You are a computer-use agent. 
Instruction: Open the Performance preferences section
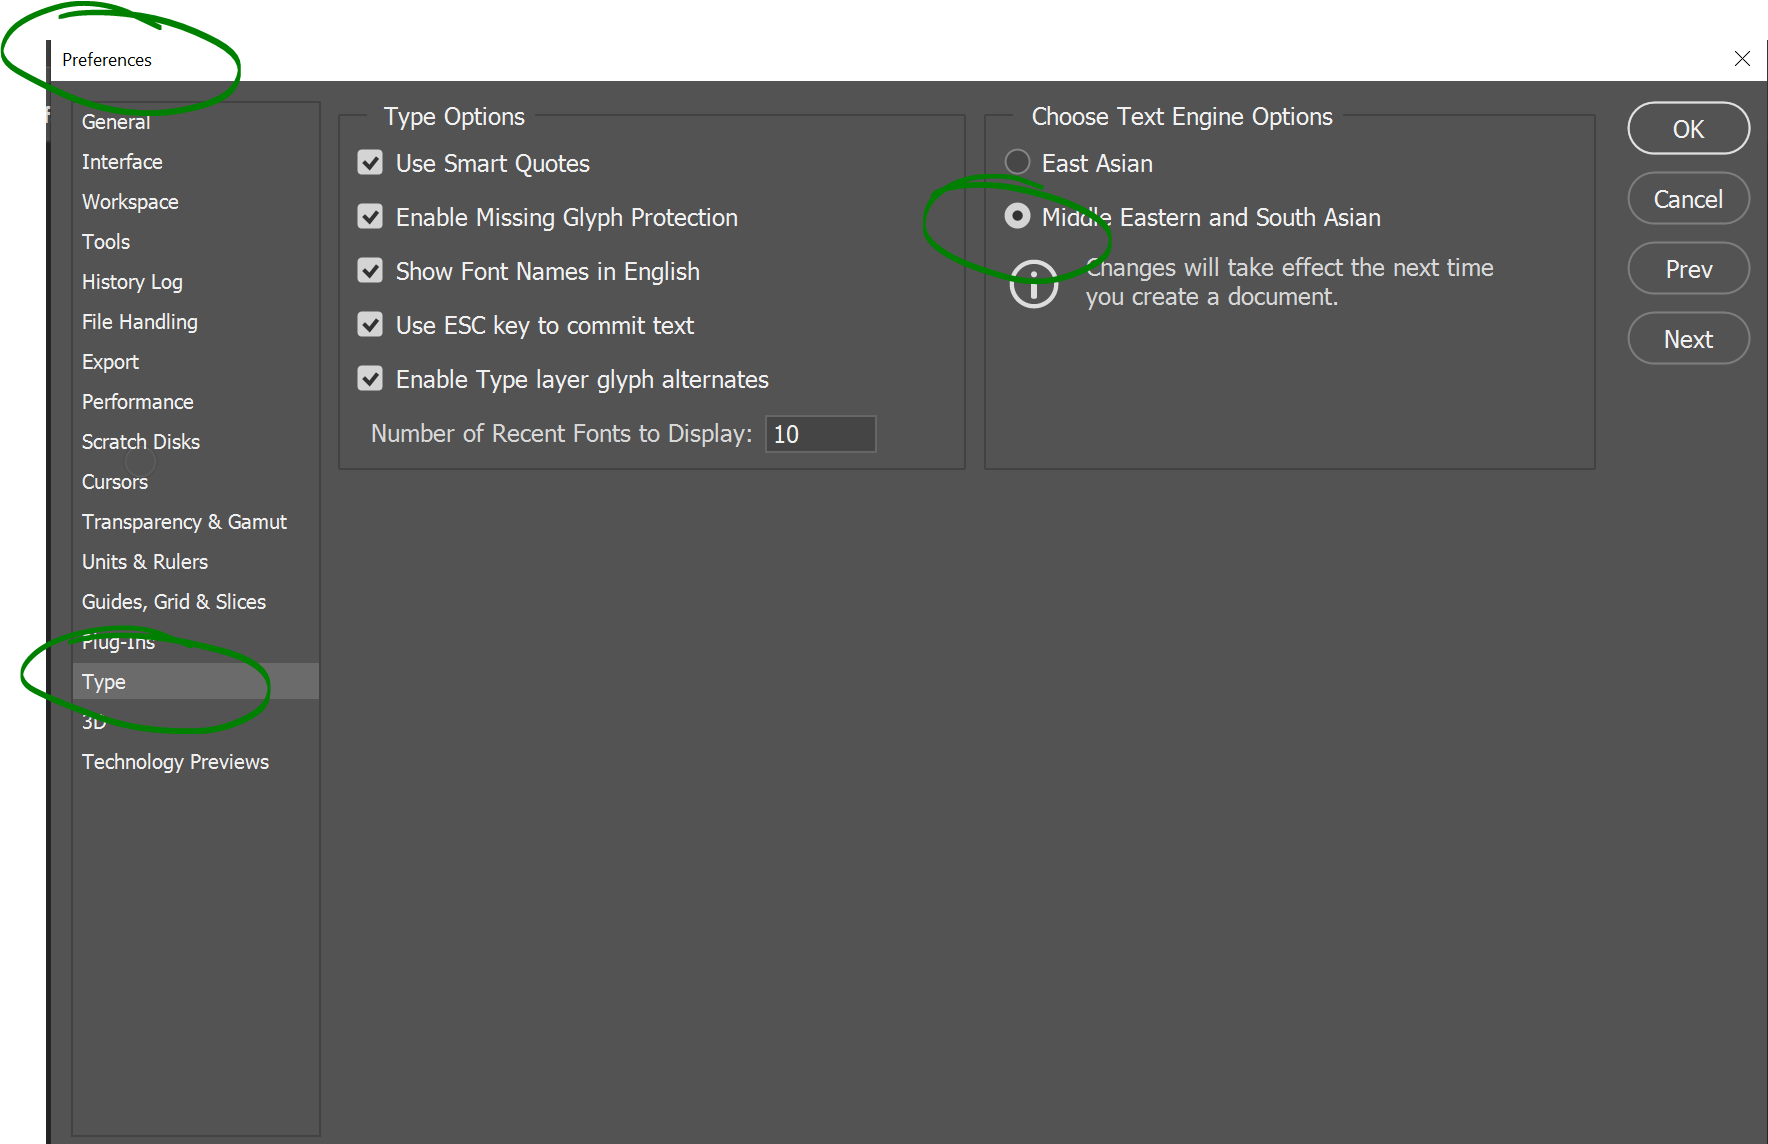(138, 402)
